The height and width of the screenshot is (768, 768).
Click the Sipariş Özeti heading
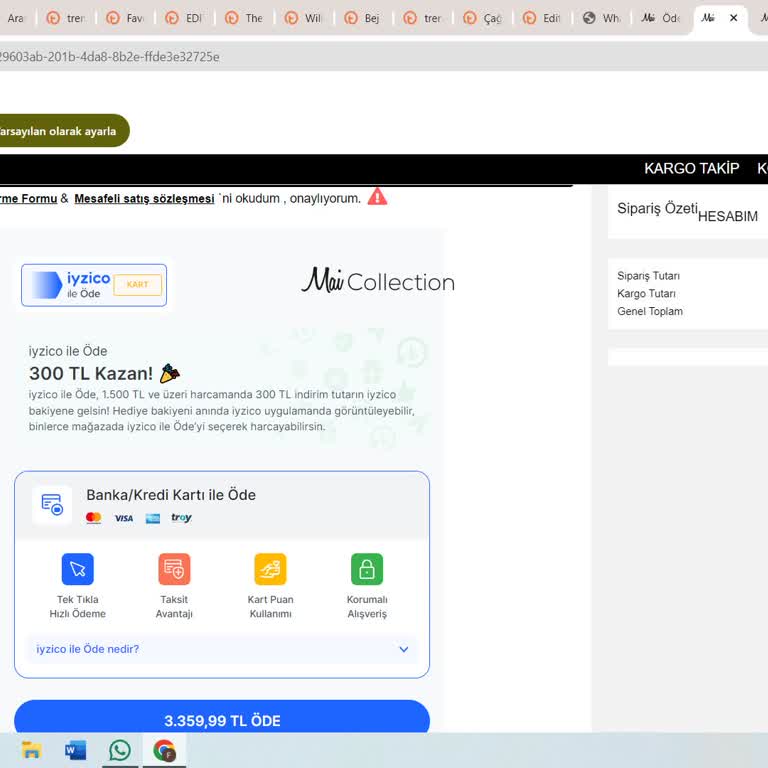point(657,208)
